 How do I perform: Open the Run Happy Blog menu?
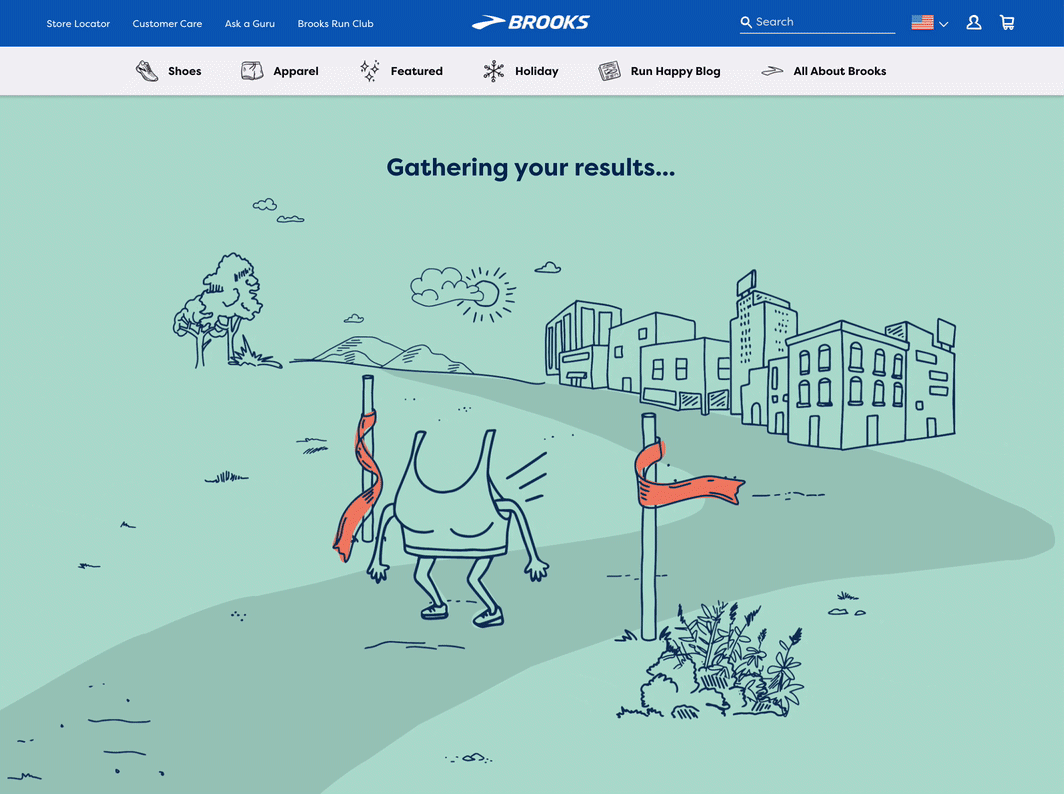point(675,71)
